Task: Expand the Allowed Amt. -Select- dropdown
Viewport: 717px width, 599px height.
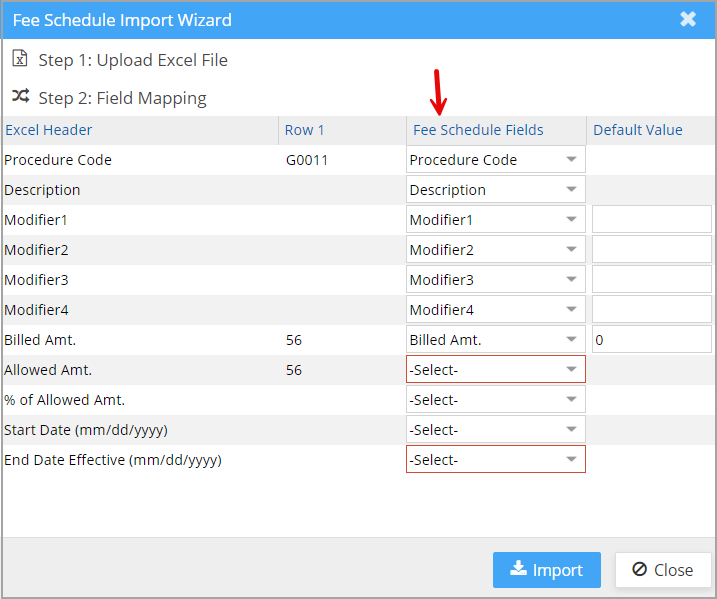Action: click(x=496, y=369)
